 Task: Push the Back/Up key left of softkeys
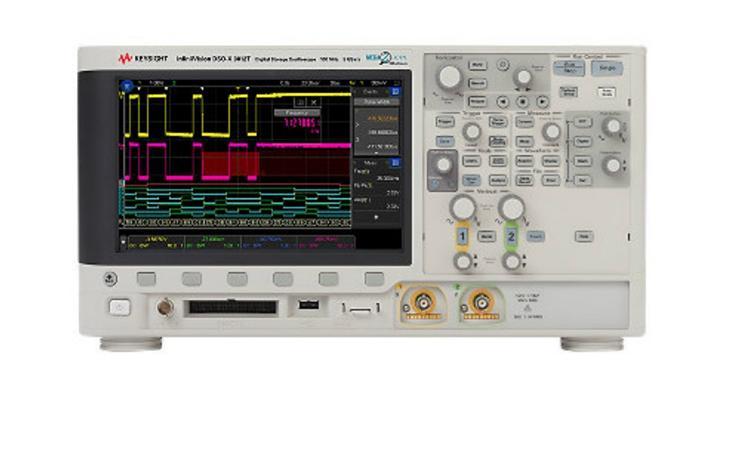[110, 279]
